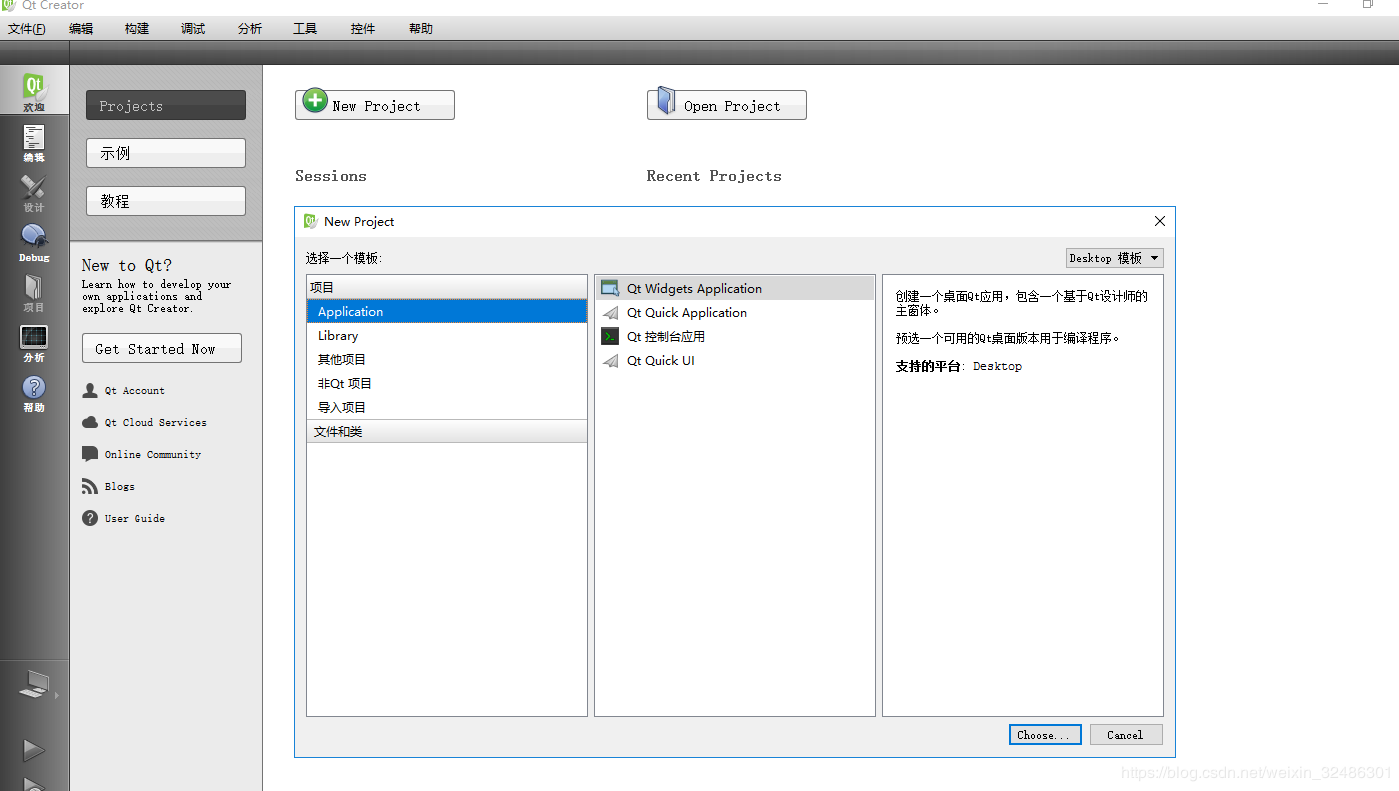
Task: Open 帮助 mode in the left mode bar
Action: coord(34,393)
